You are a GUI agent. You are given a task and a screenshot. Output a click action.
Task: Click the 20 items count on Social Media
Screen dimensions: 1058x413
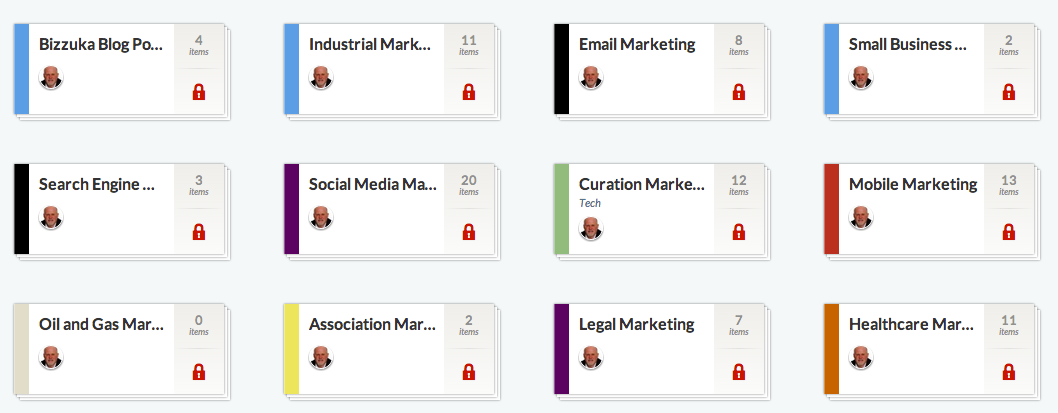[x=468, y=185]
